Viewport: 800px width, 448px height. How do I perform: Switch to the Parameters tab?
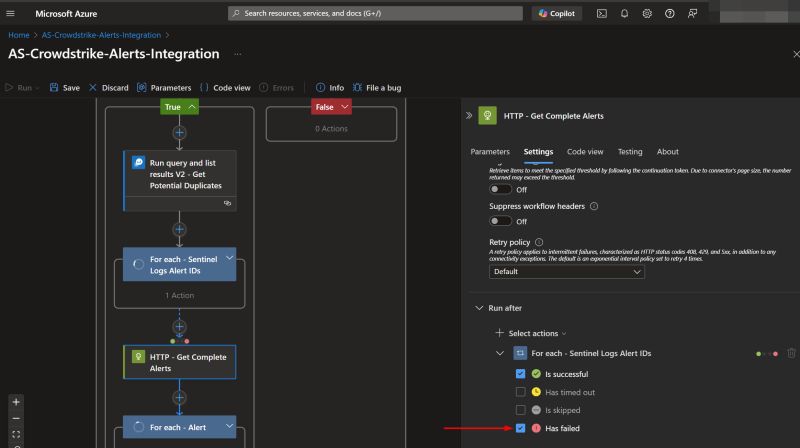490,152
